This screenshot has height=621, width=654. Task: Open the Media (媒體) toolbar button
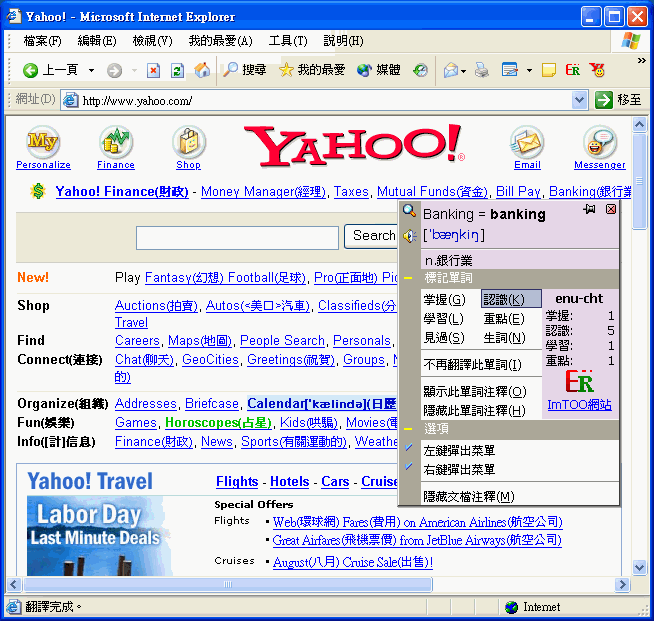pyautogui.click(x=379, y=70)
